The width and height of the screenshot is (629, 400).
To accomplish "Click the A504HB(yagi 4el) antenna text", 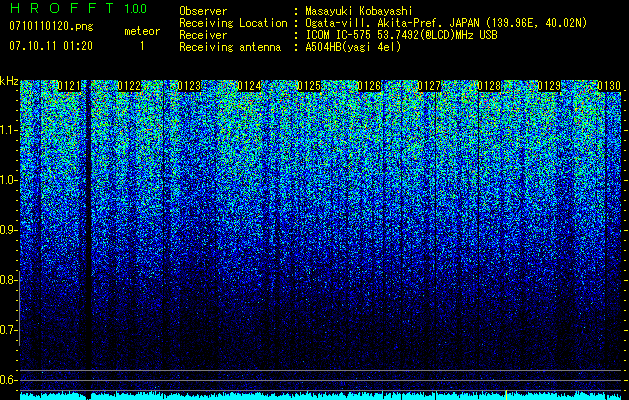I will [353, 47].
